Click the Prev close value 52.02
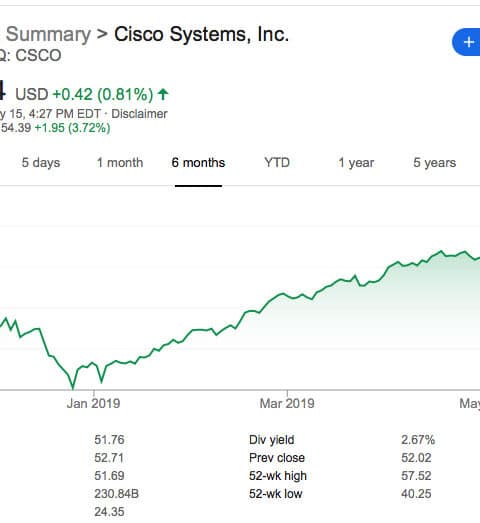Image resolution: width=480 pixels, height=523 pixels. (x=416, y=458)
